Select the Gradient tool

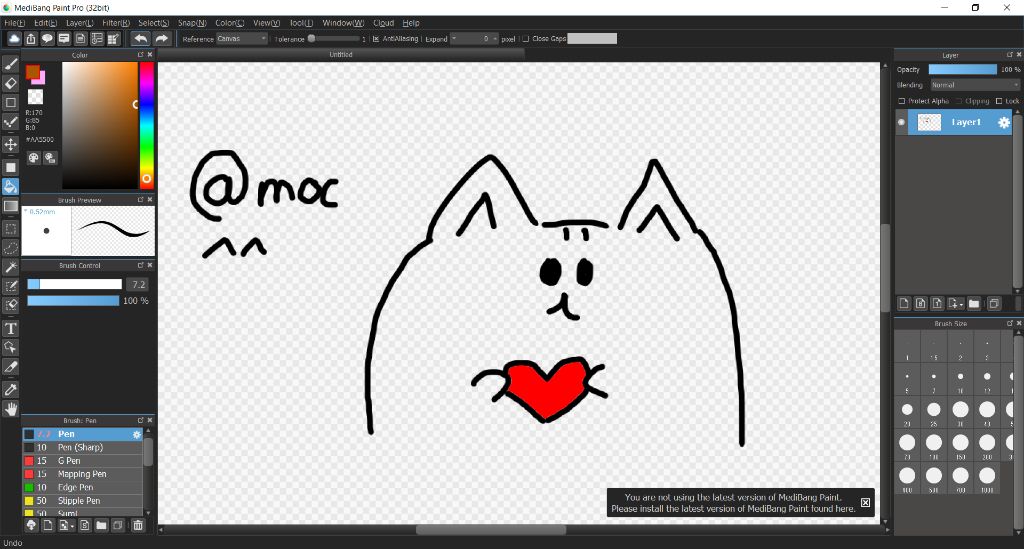10,206
